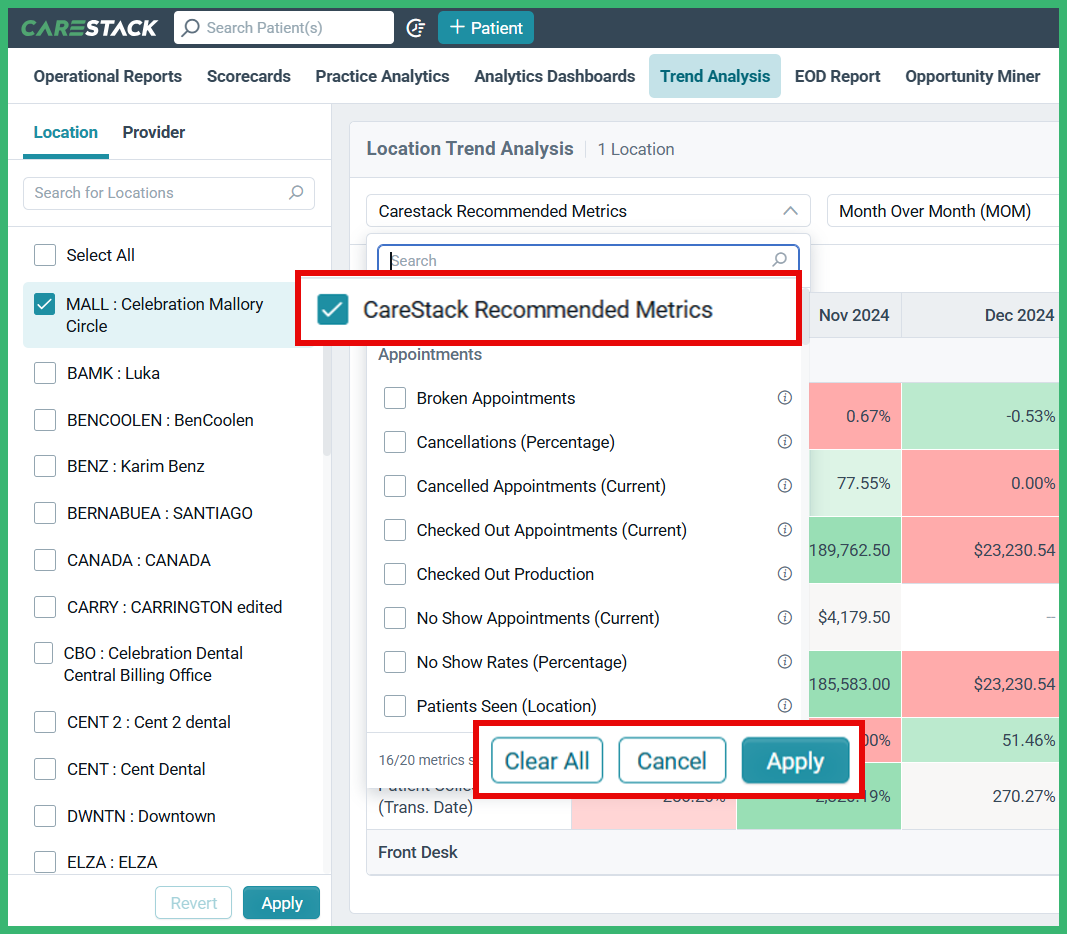Viewport: 1067px width, 934px height.
Task: Open the Opportunity Miner tab
Action: (x=972, y=76)
